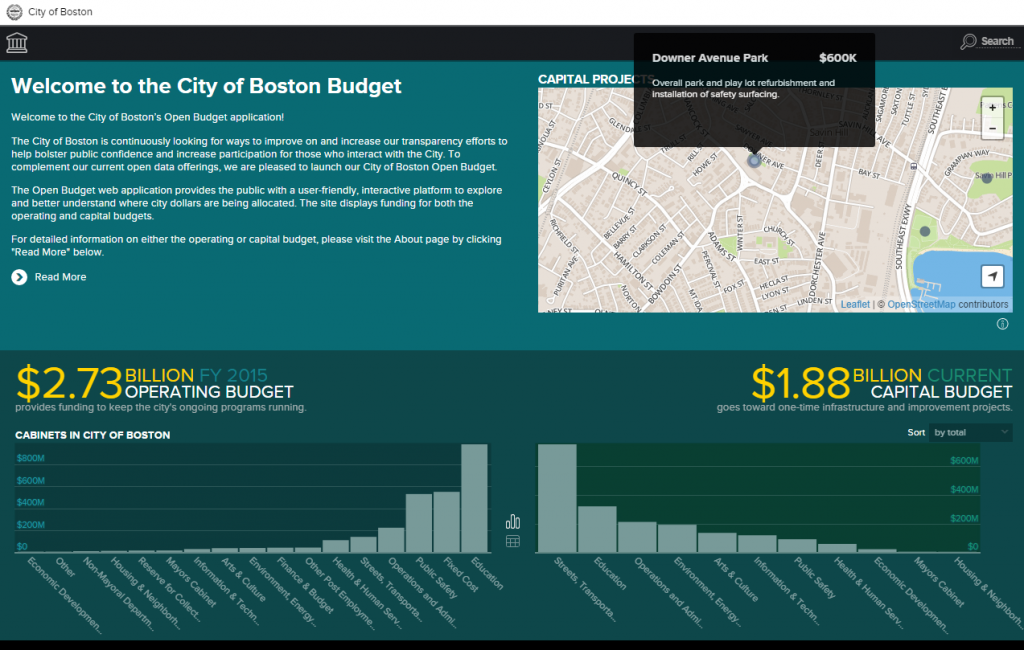Zoom in on the capital projects map
The image size is (1024, 650).
click(x=992, y=107)
